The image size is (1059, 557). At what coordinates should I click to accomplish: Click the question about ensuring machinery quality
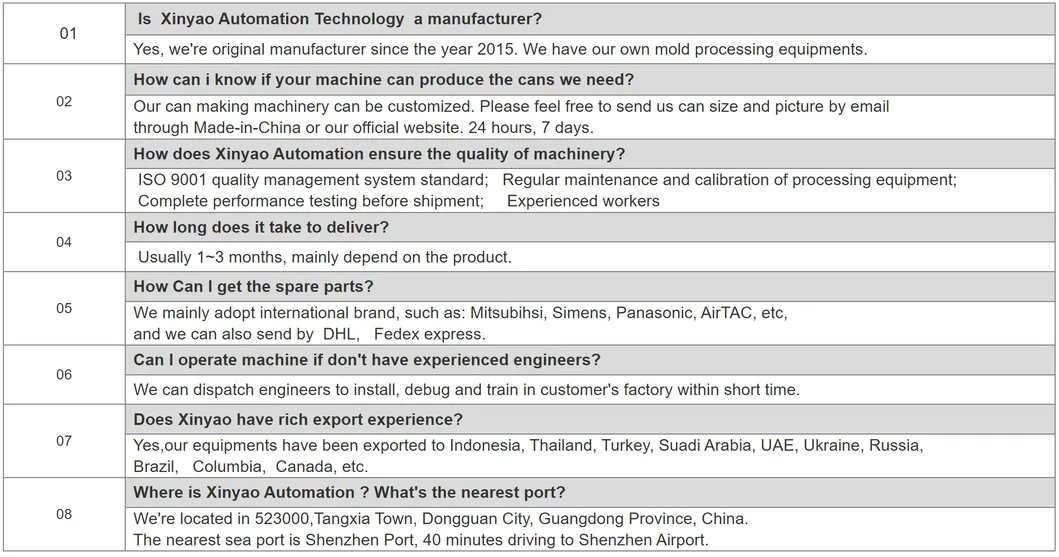379,154
